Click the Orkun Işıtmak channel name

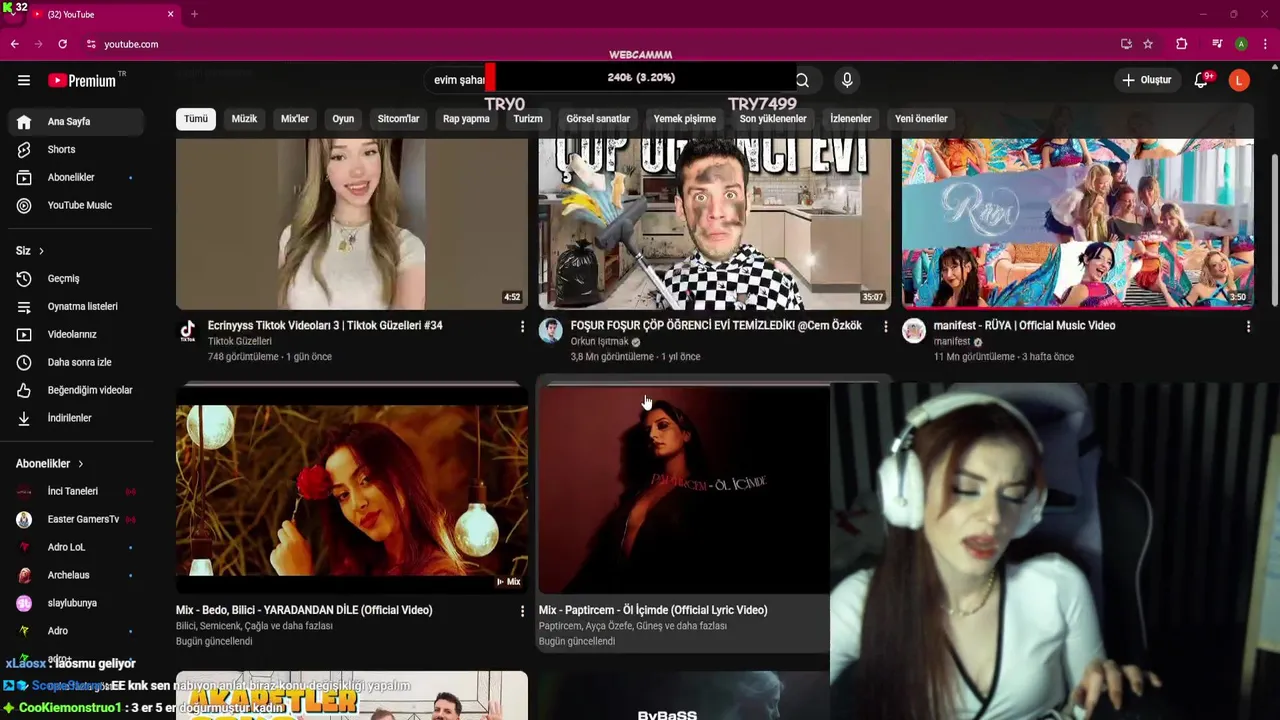(599, 342)
